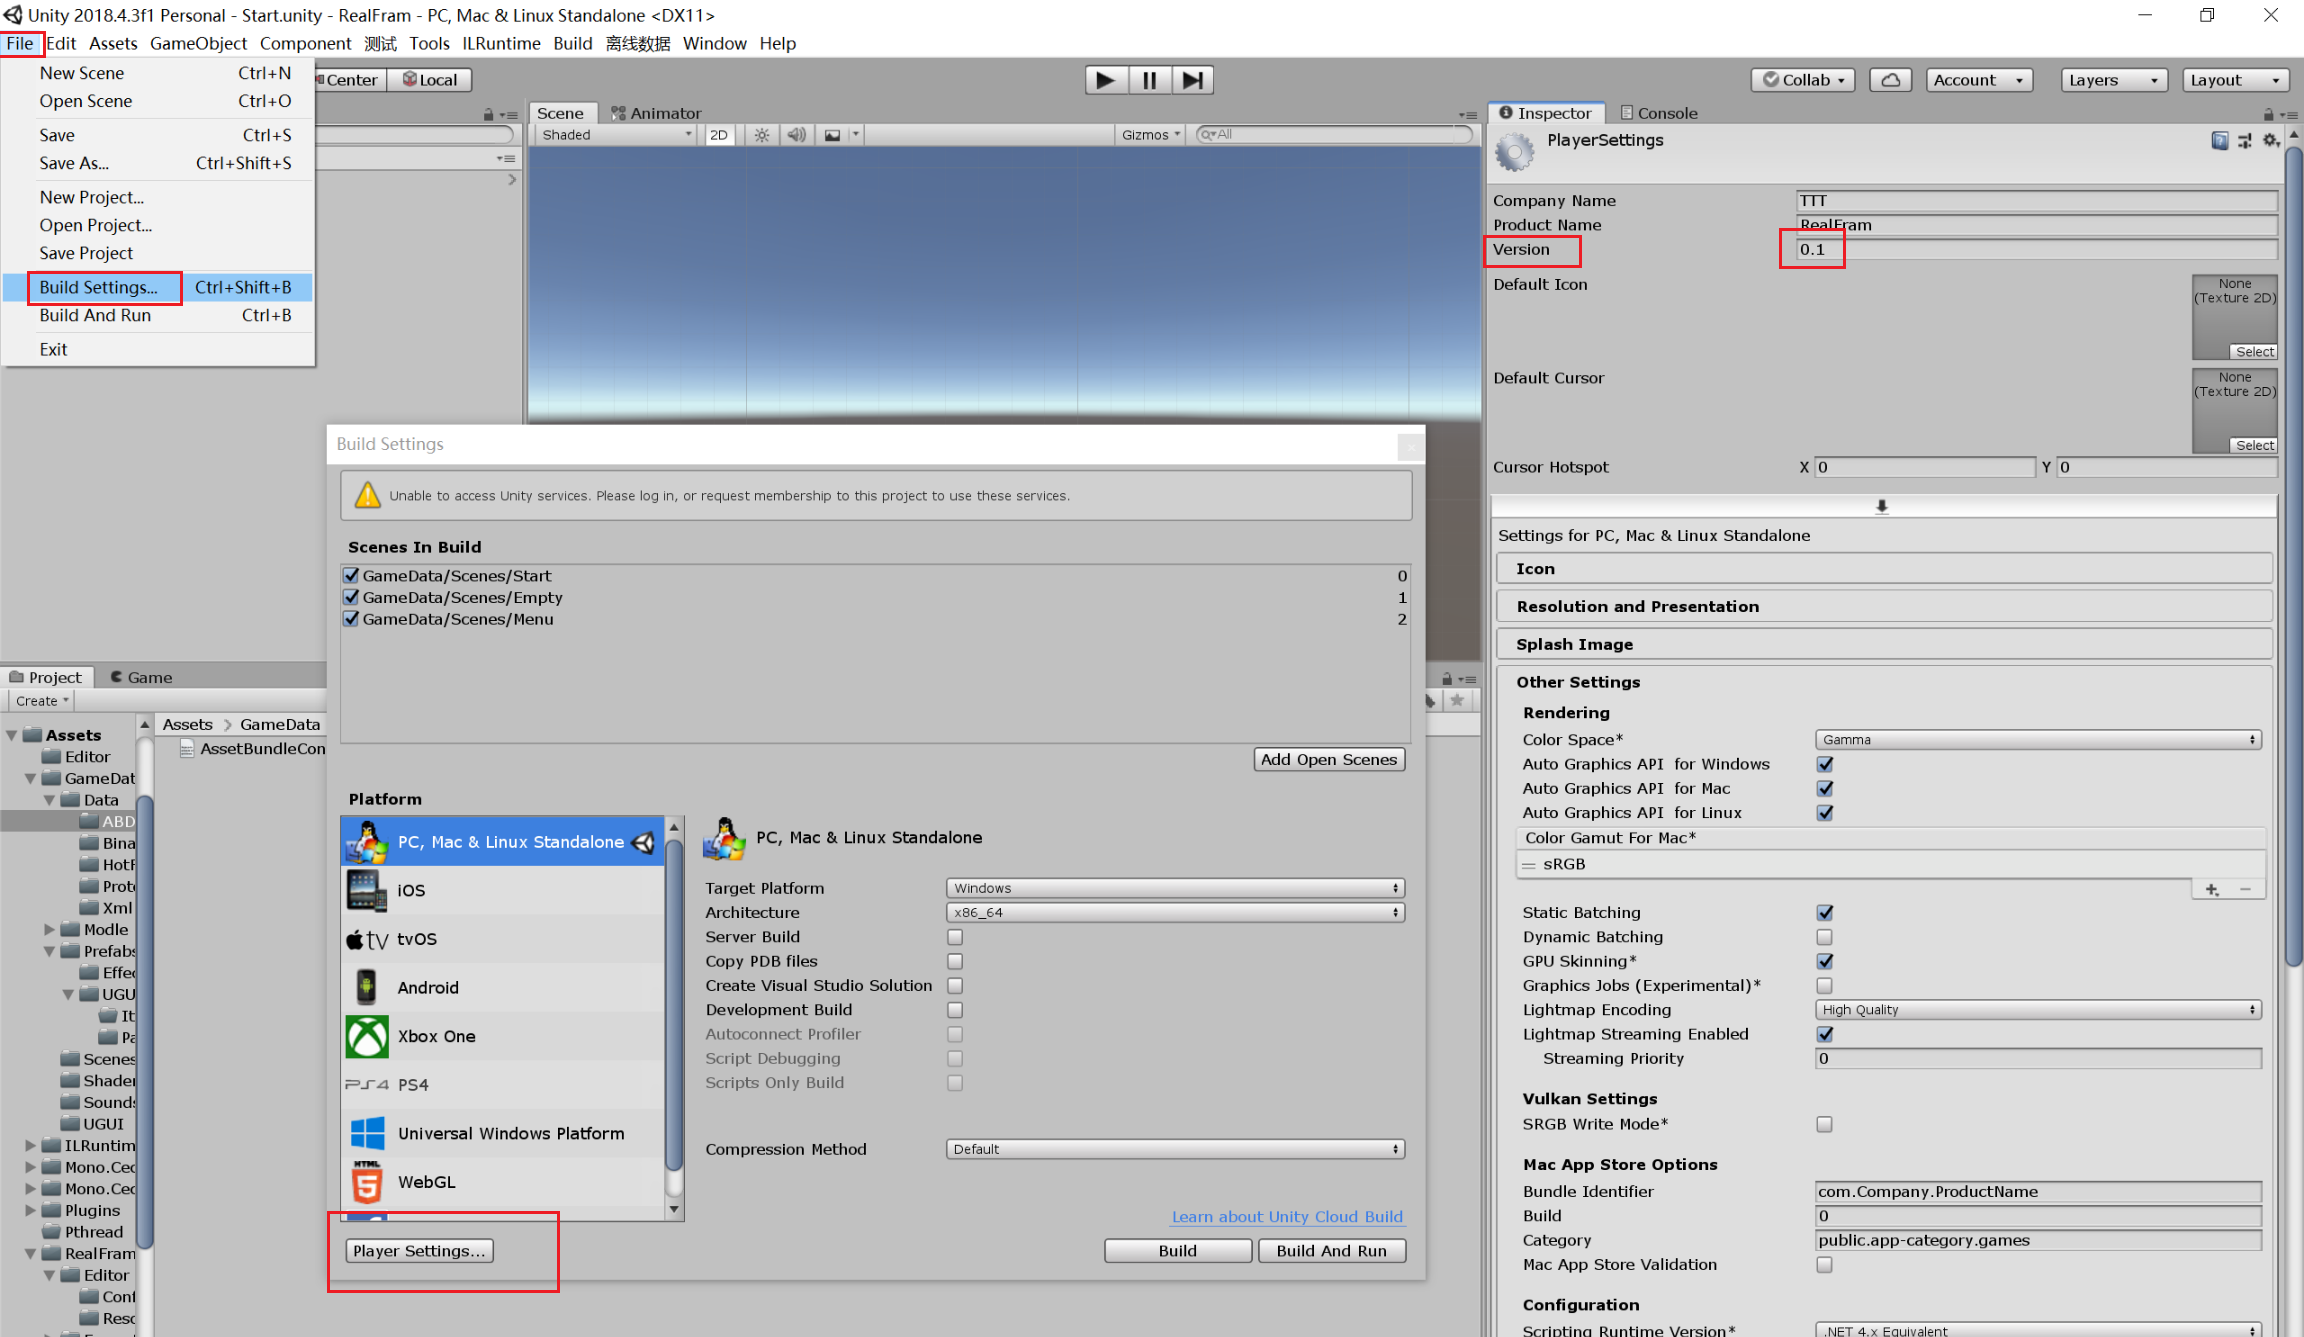The width and height of the screenshot is (2304, 1337).
Task: Click the Local handle rotation toggle
Action: tap(430, 80)
